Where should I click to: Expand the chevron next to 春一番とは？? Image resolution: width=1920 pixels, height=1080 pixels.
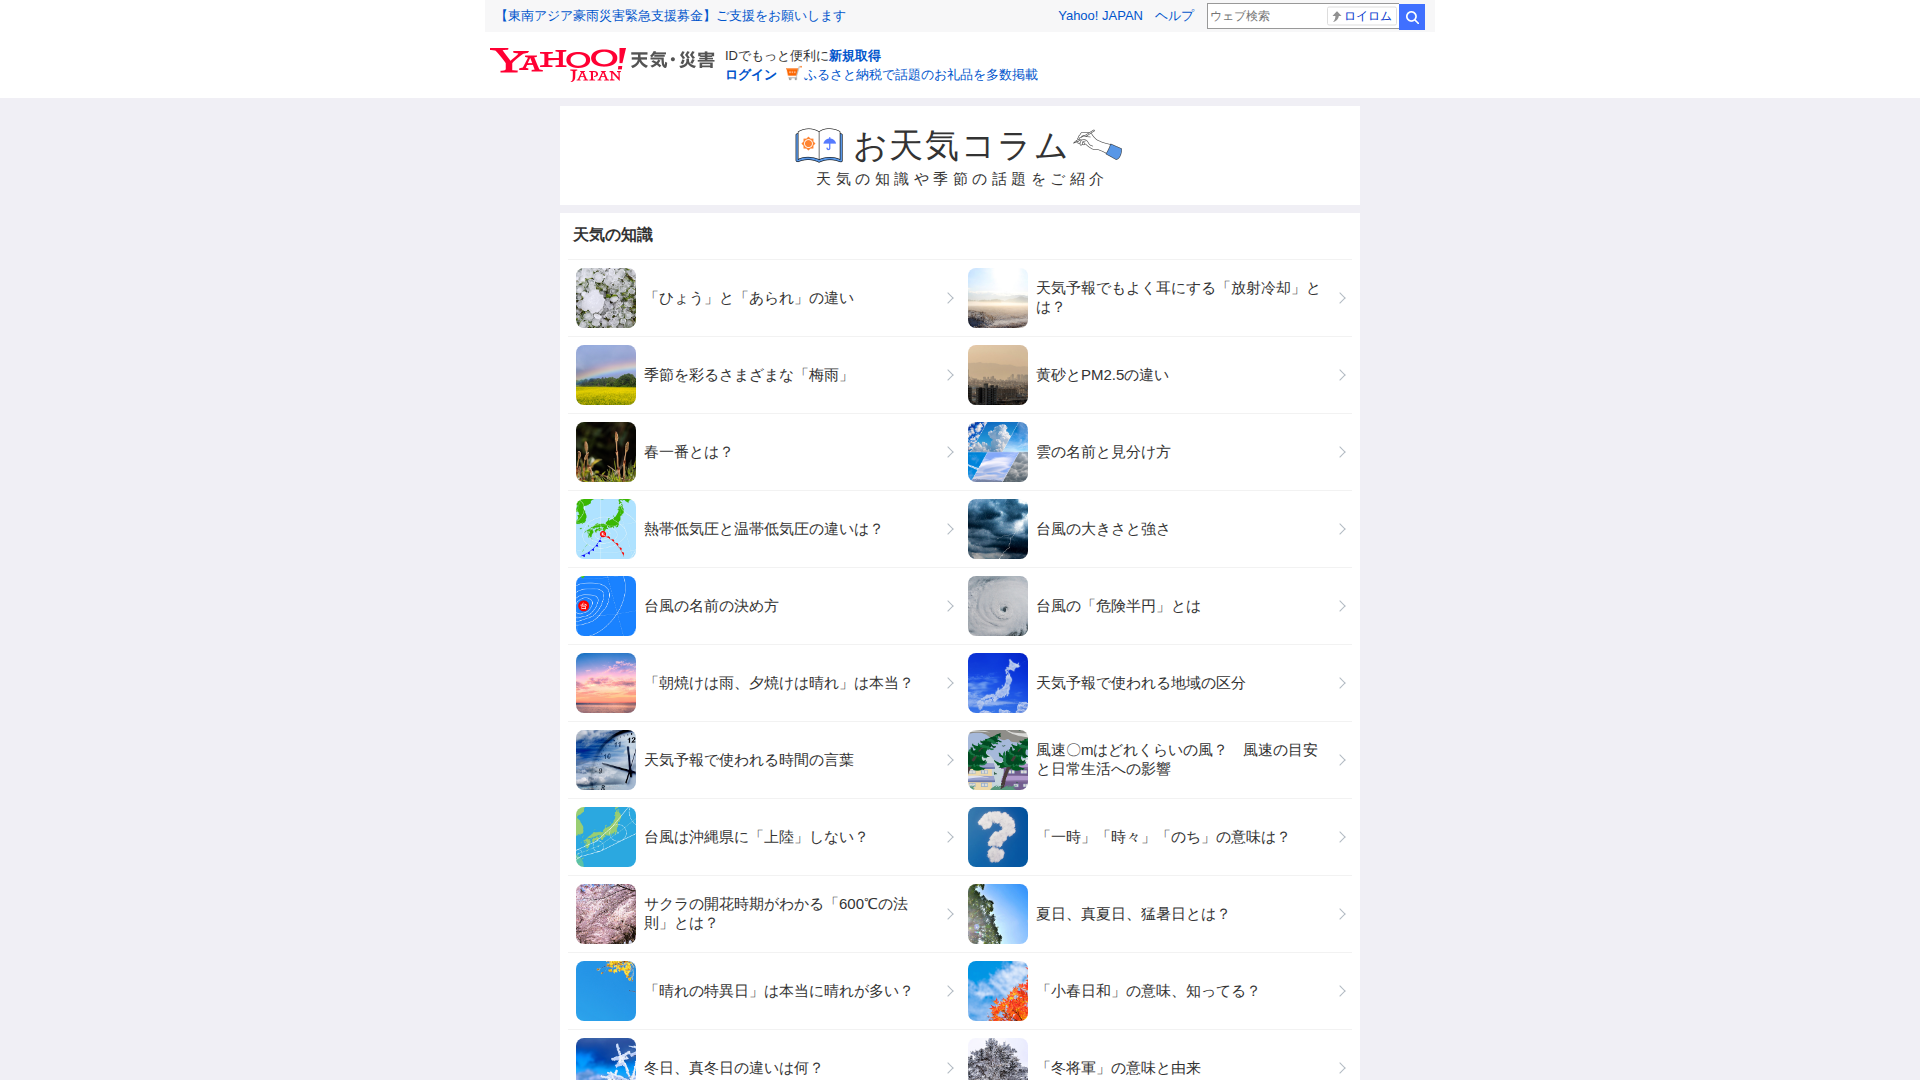[950, 452]
